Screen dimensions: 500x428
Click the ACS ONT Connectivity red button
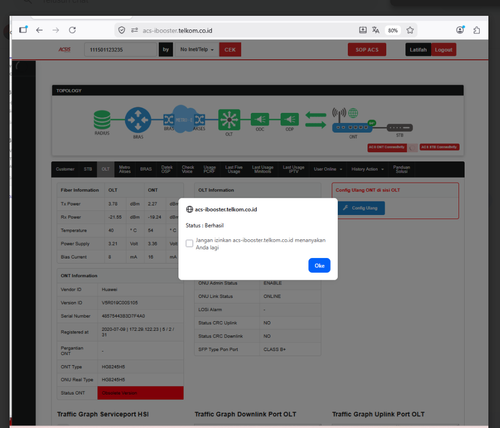point(387,147)
